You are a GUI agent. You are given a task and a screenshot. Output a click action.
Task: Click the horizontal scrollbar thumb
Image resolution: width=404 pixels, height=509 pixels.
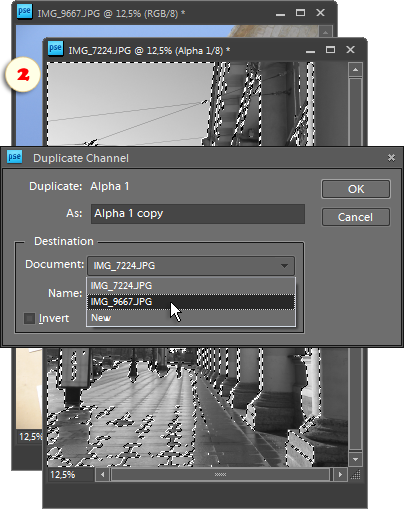(x=220, y=474)
